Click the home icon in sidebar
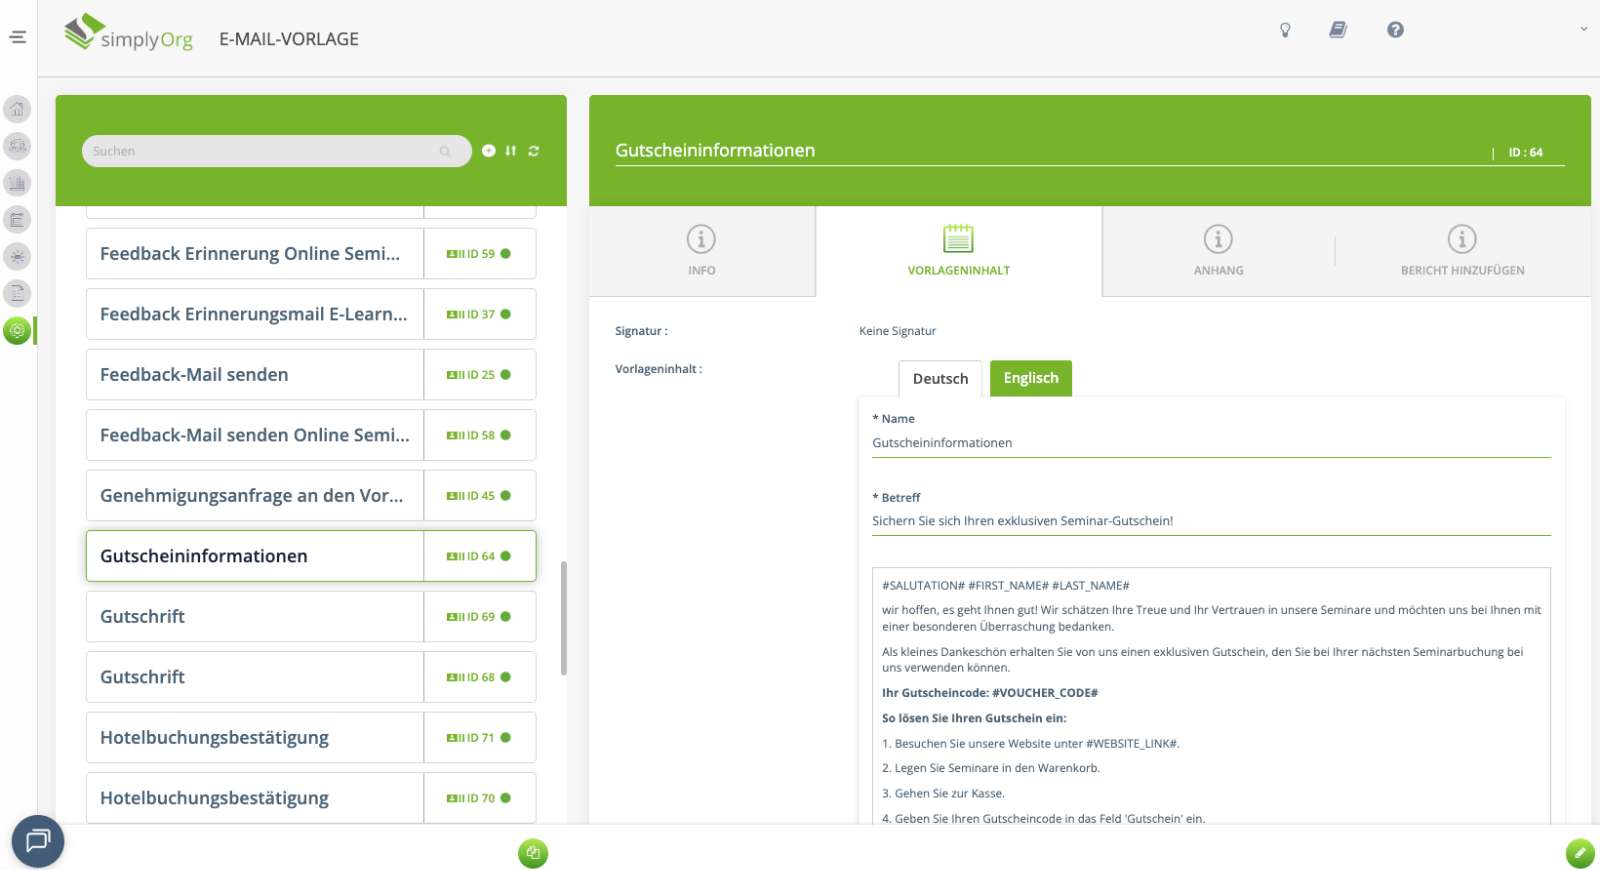 tap(17, 109)
